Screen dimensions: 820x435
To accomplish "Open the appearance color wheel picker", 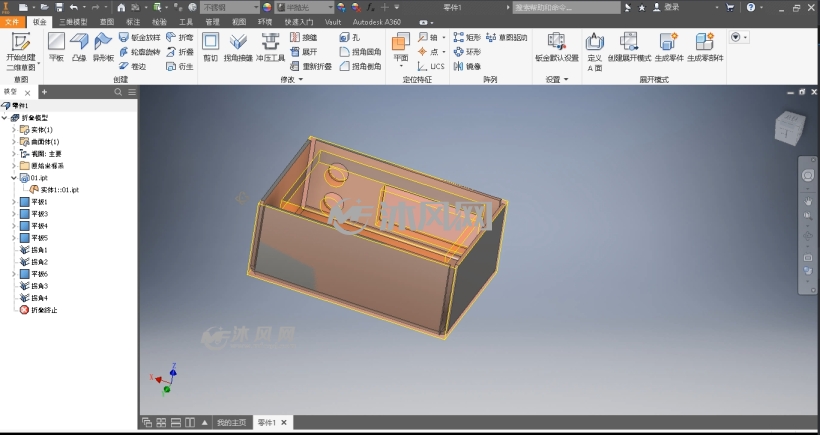I will pos(267,7).
